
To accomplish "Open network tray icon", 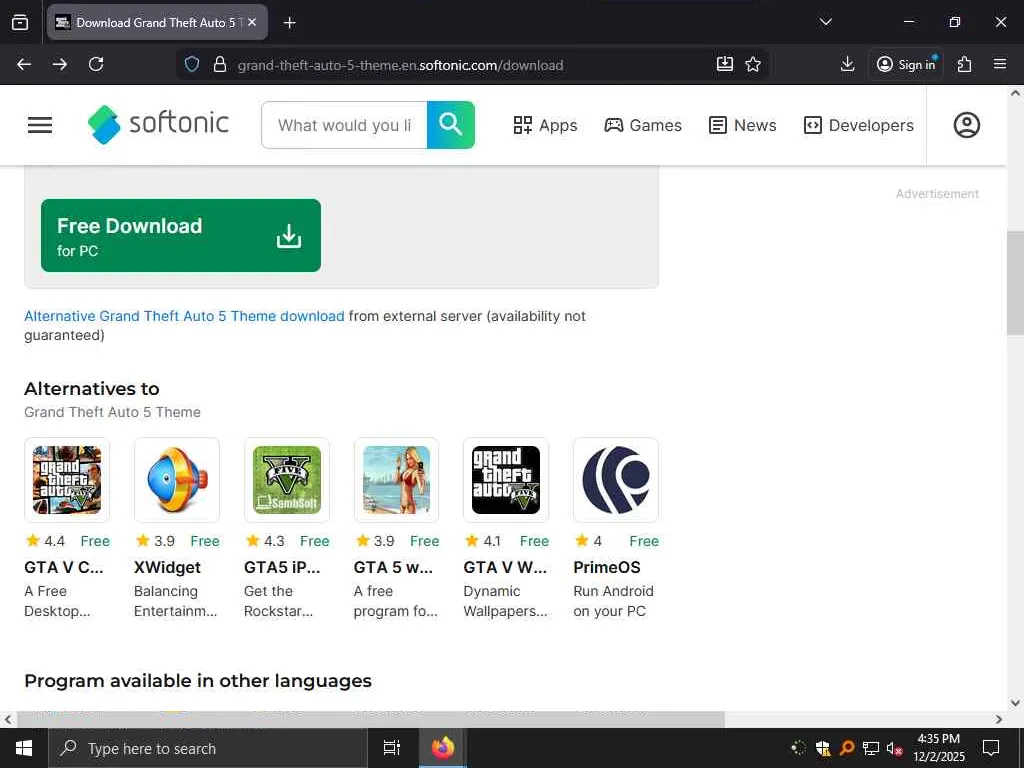I will [871, 748].
